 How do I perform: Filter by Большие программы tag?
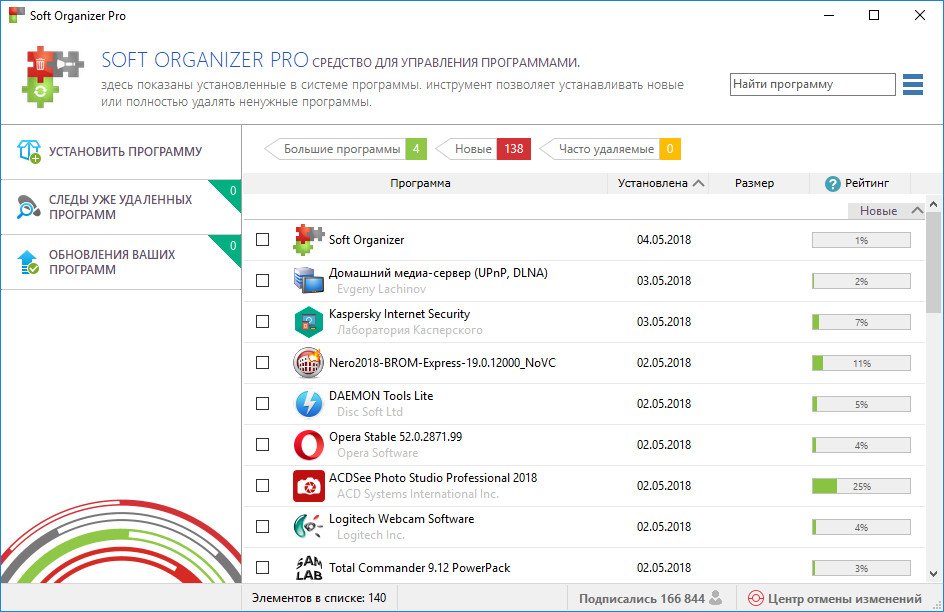346,149
